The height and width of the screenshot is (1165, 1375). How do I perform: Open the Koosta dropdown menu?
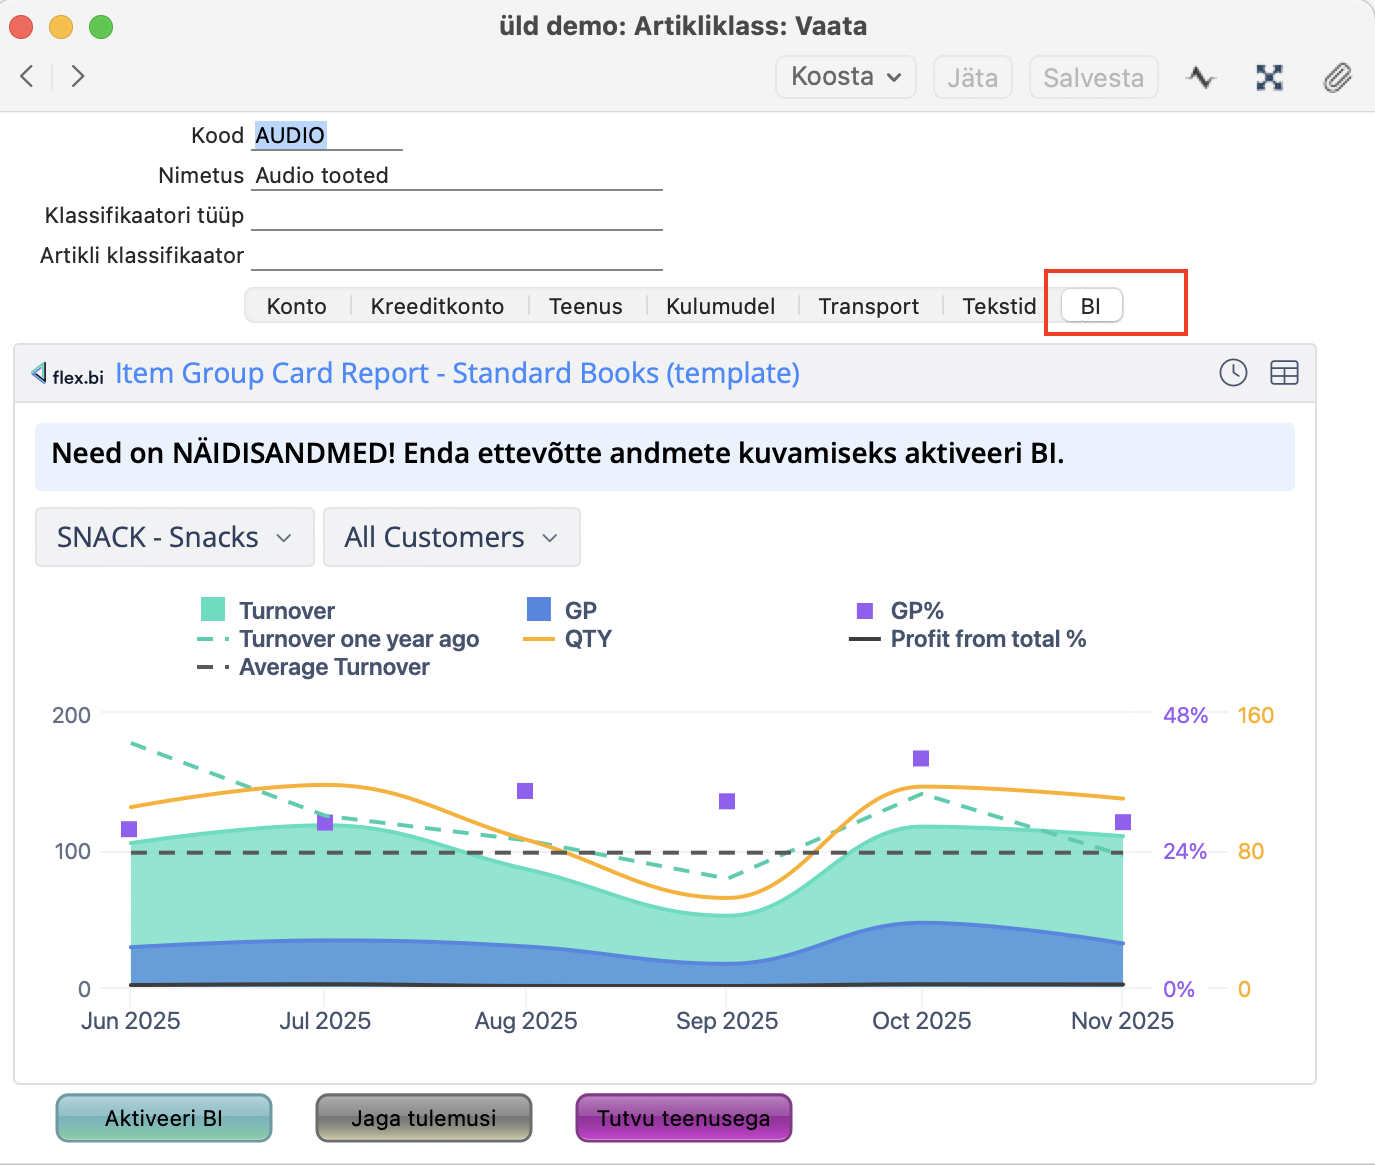pyautogui.click(x=845, y=77)
